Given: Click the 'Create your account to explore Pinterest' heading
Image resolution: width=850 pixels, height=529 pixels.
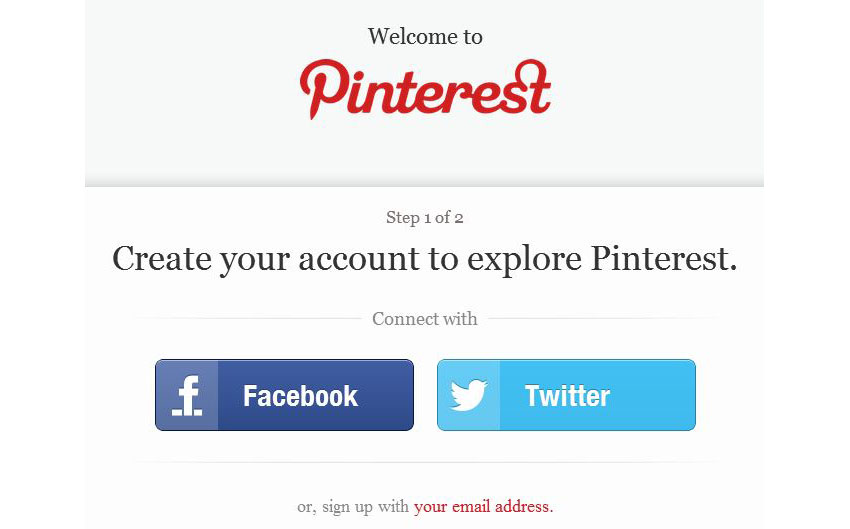Looking at the screenshot, I should (x=424, y=260).
